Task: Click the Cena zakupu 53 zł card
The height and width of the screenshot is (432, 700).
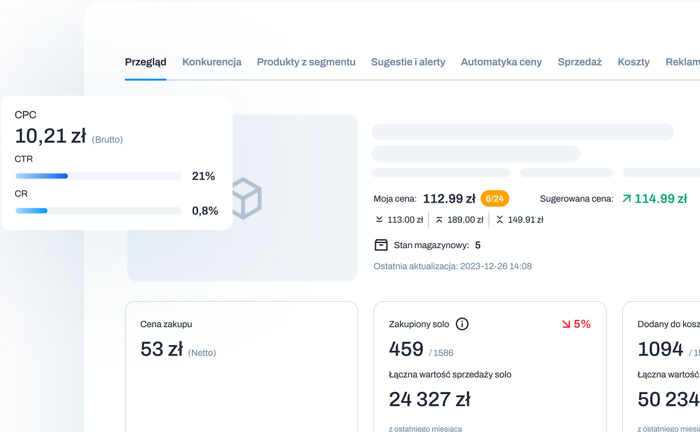Action: pyautogui.click(x=240, y=365)
